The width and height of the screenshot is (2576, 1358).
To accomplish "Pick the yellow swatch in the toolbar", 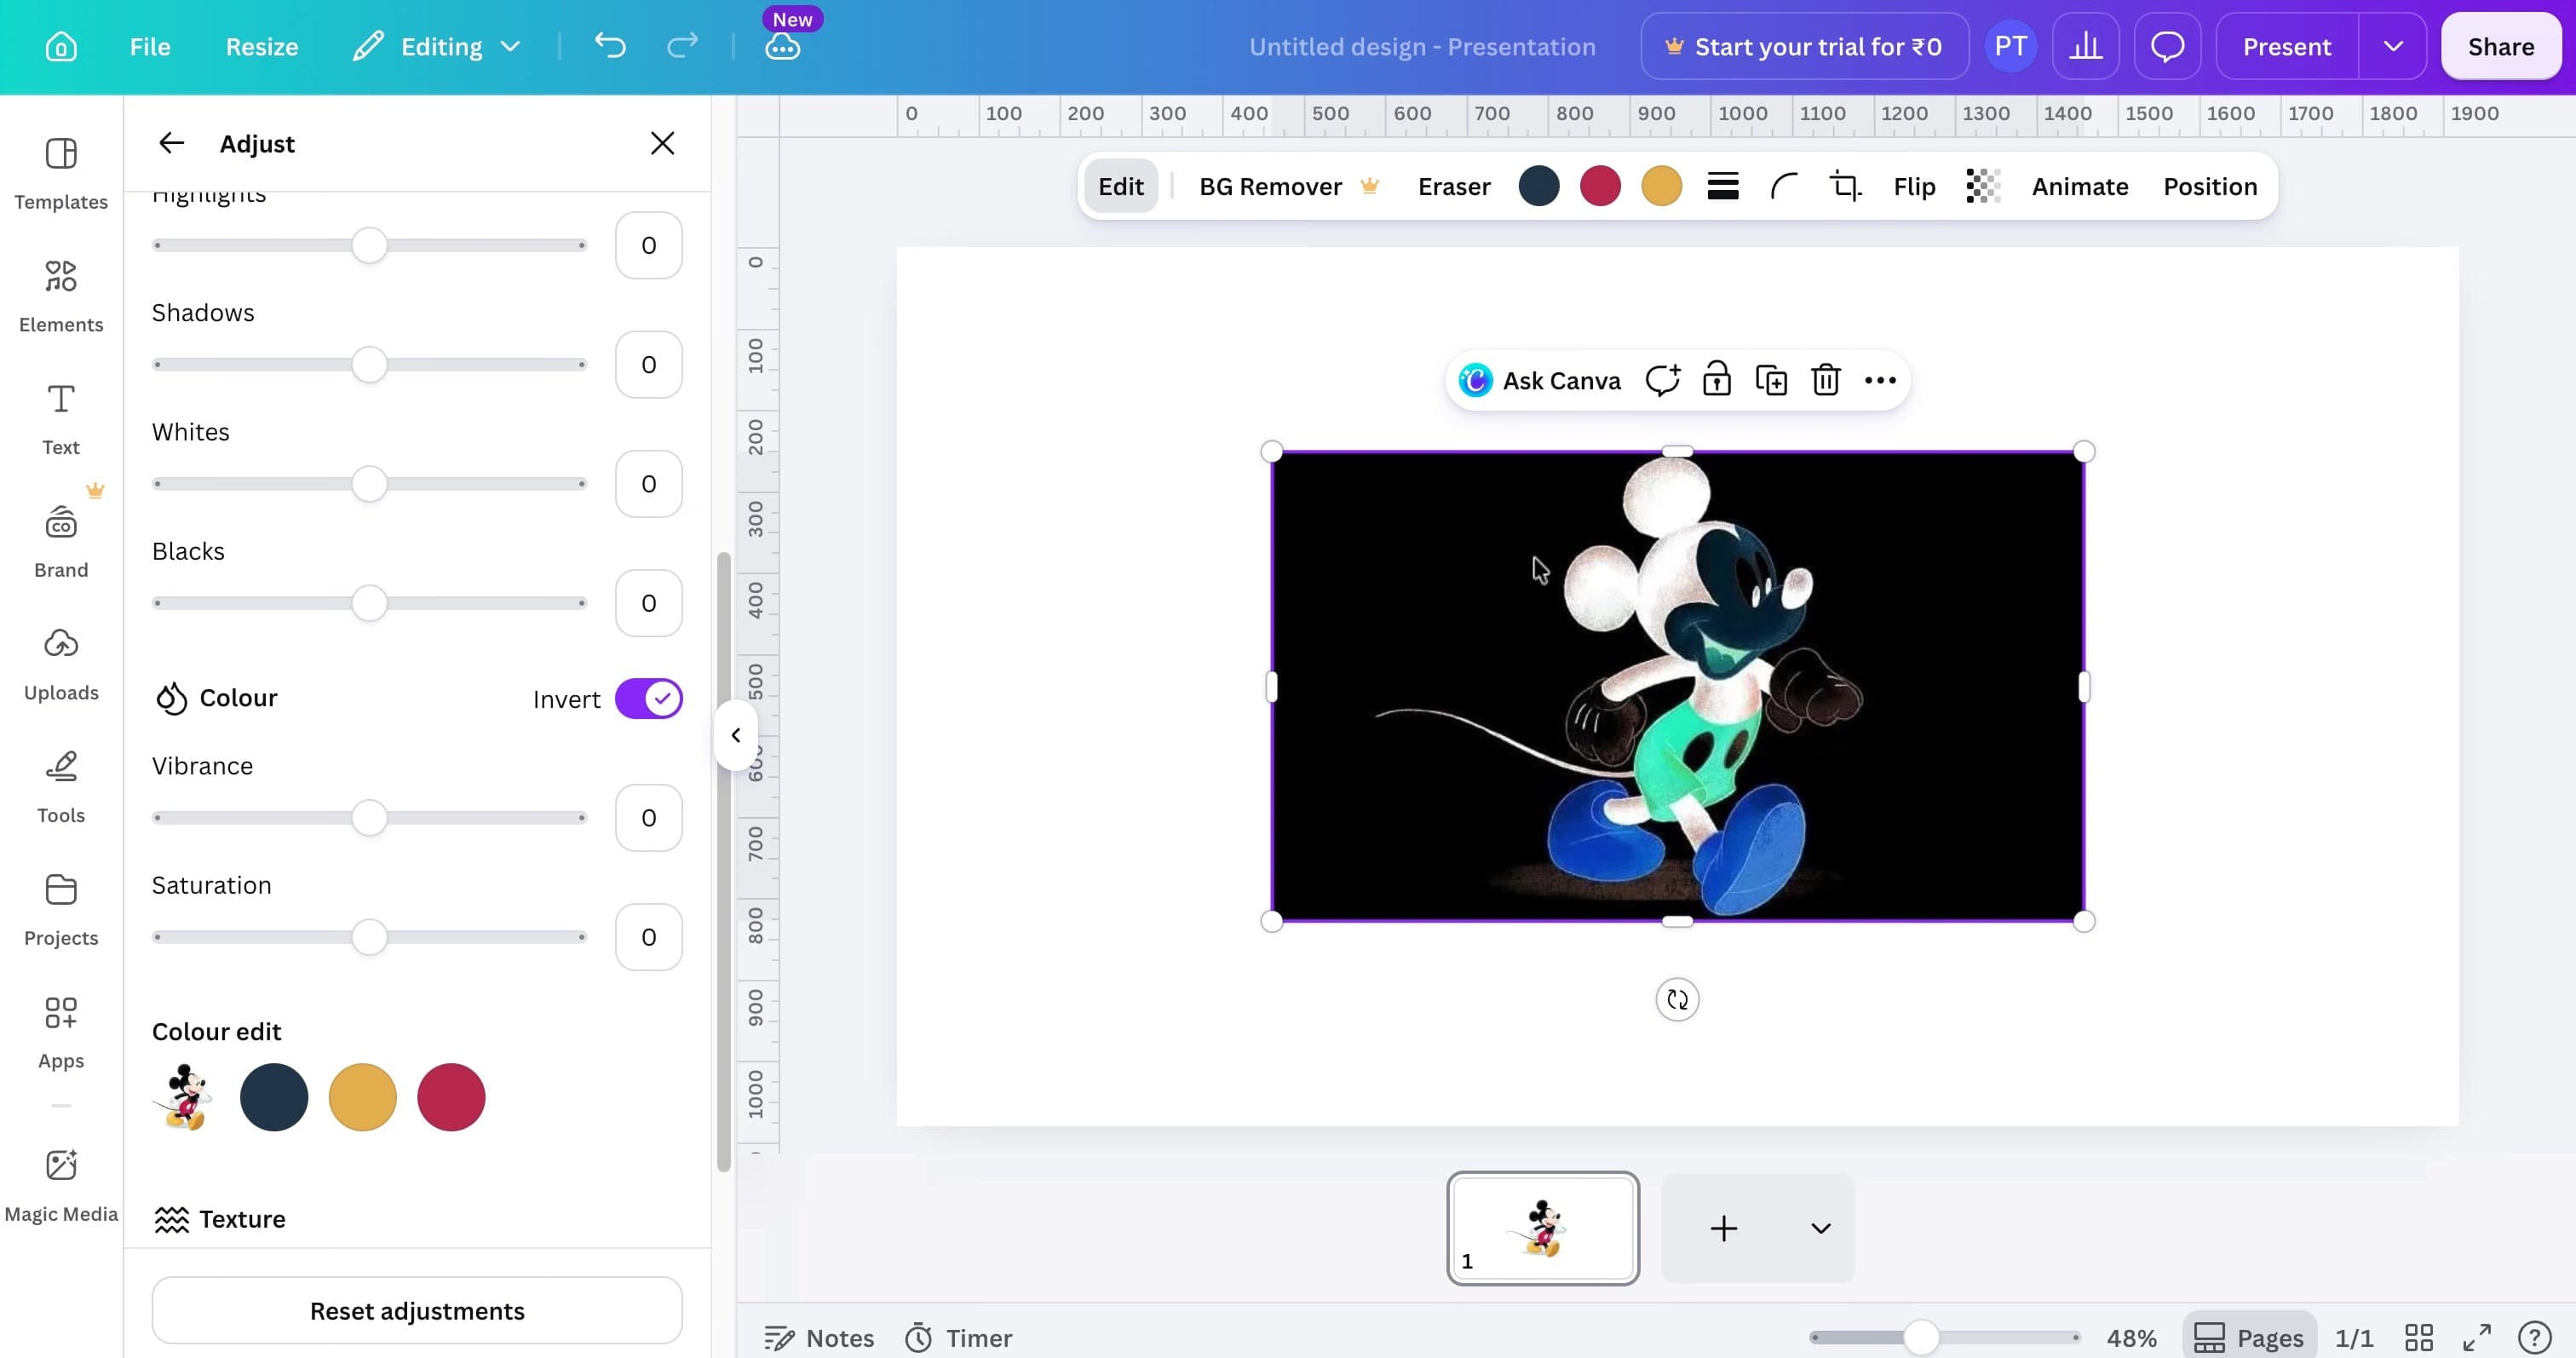I will pyautogui.click(x=1661, y=186).
